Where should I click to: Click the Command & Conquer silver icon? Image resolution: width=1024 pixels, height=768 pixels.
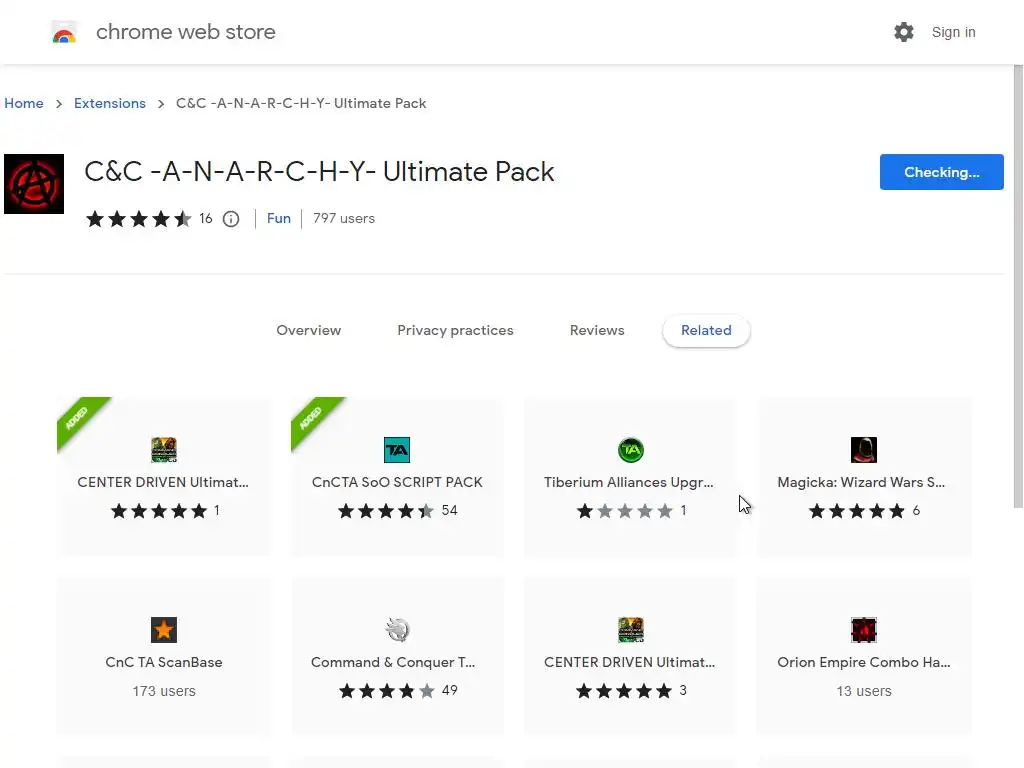point(397,630)
